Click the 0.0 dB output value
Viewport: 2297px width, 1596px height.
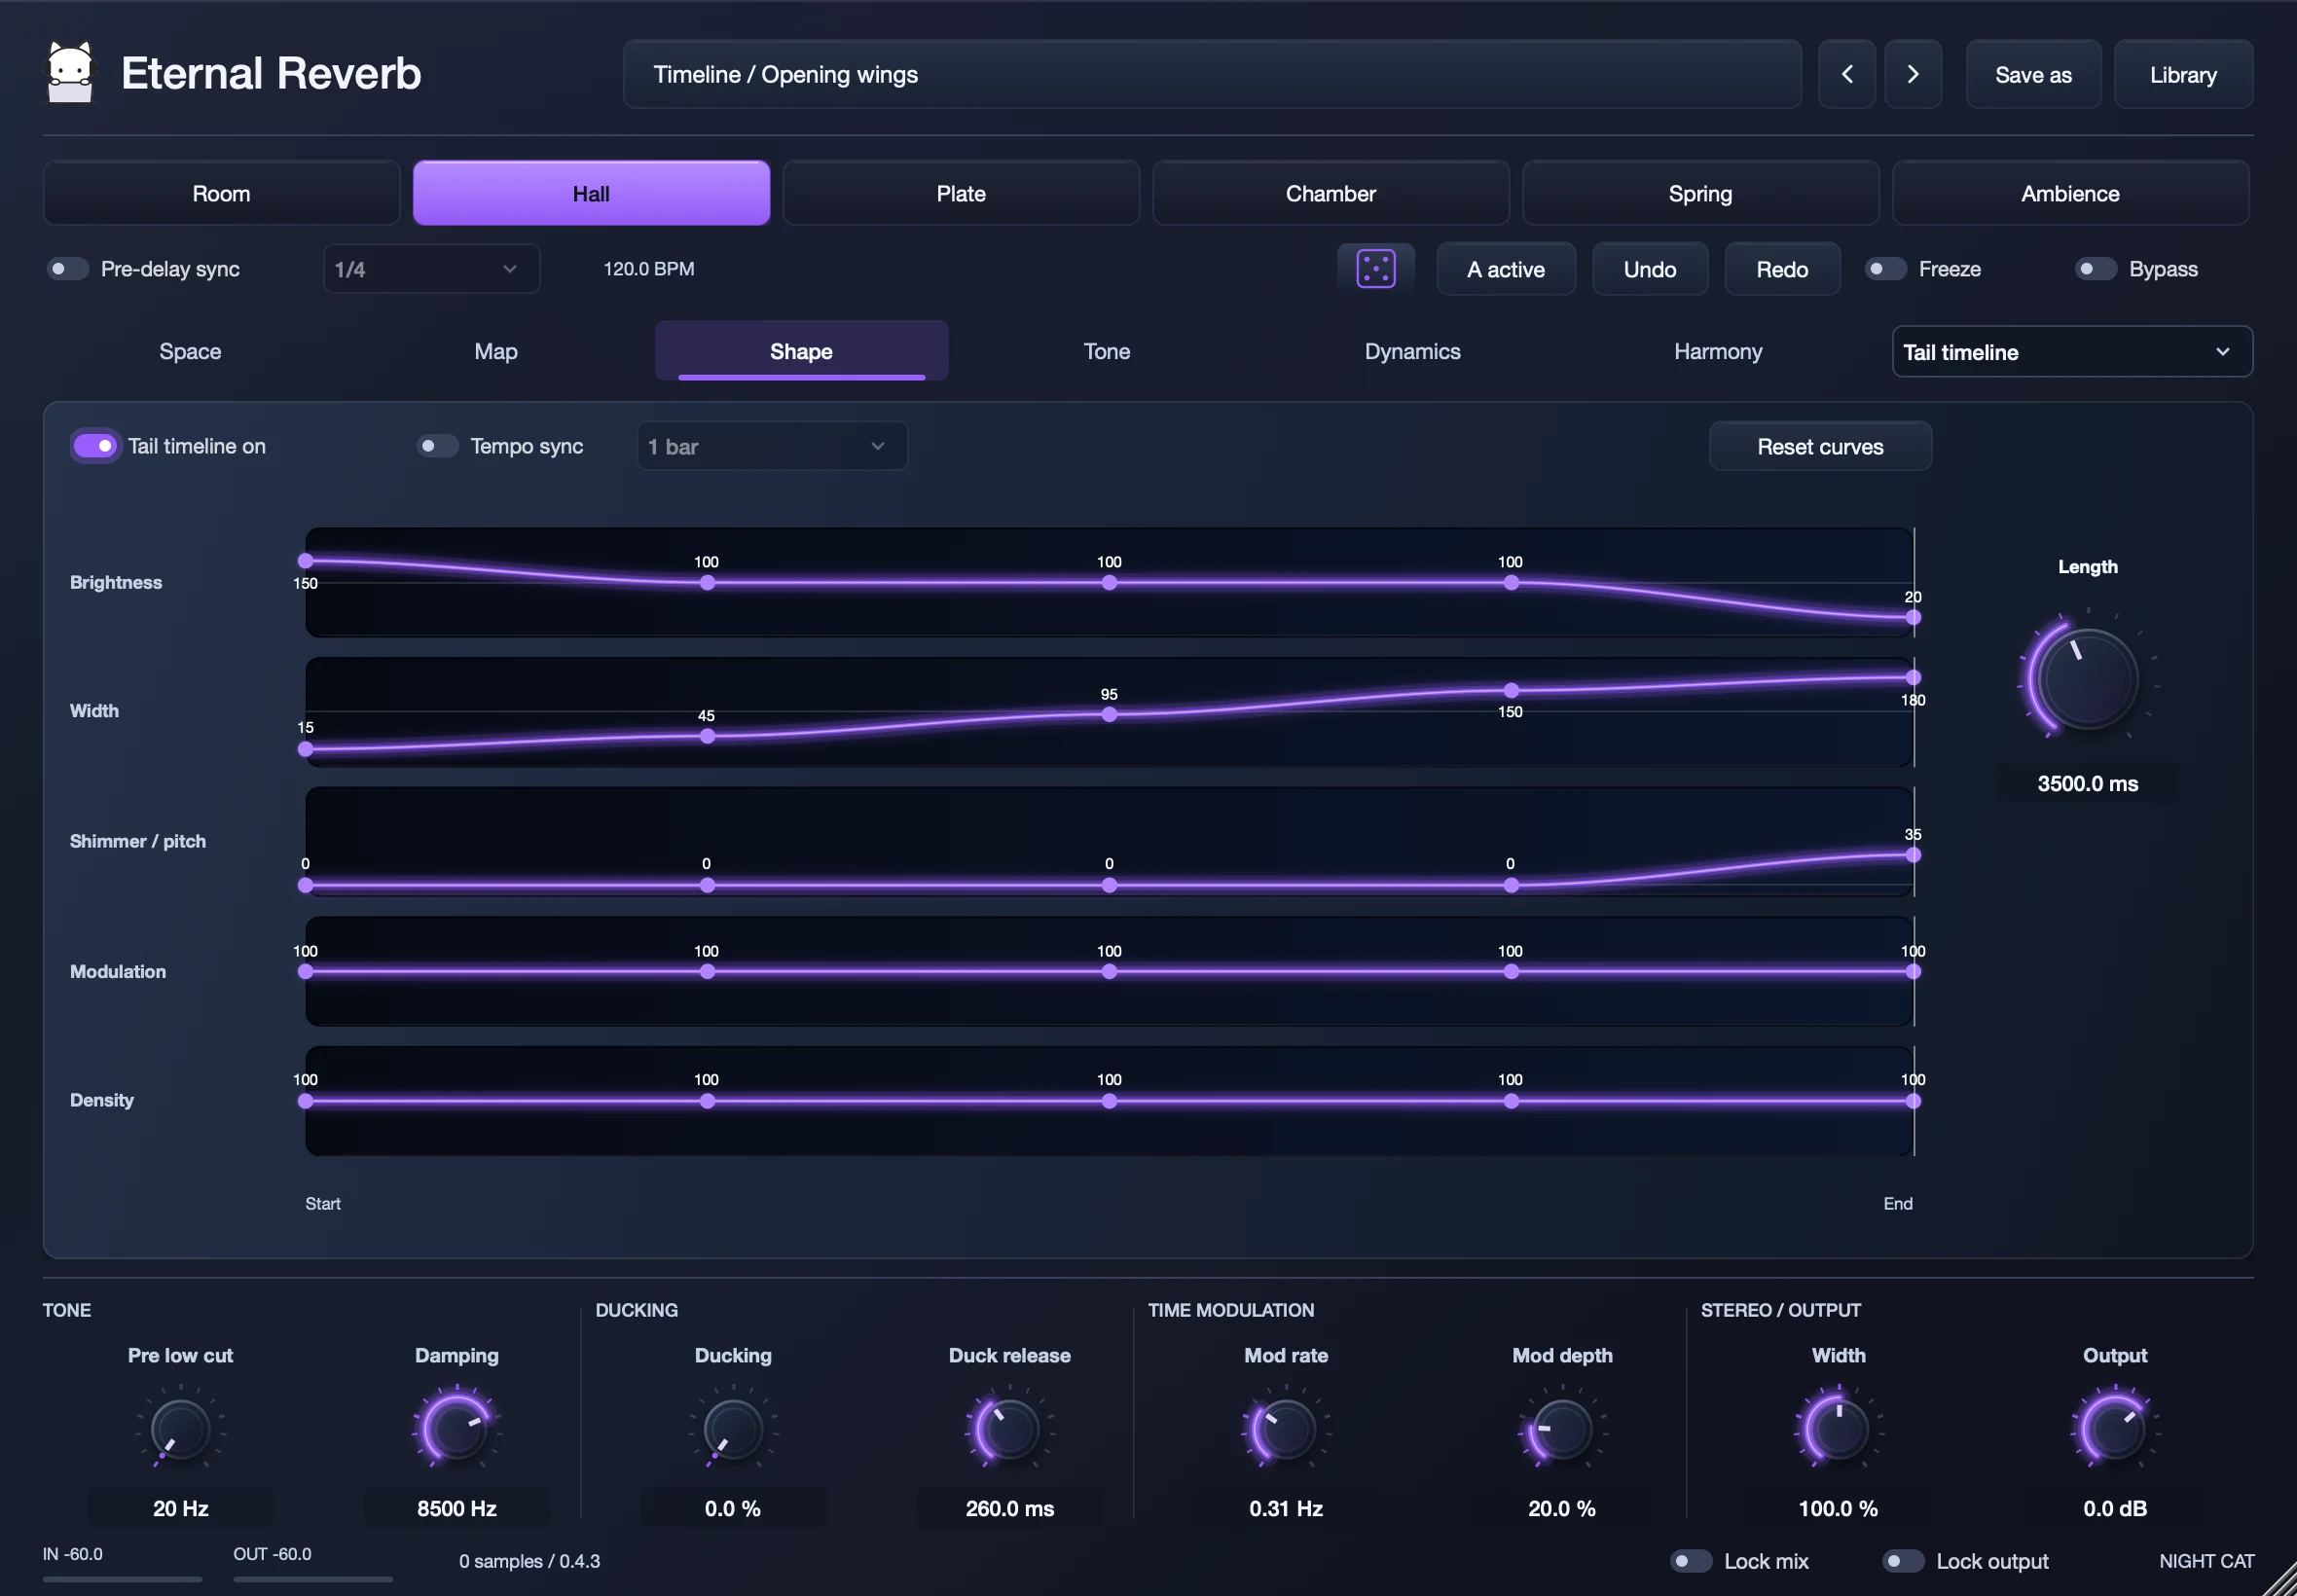(x=2114, y=1508)
